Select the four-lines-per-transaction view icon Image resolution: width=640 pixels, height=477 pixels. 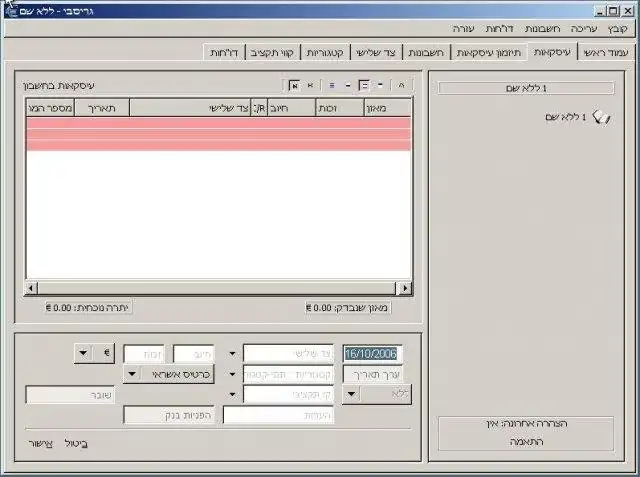pos(332,85)
